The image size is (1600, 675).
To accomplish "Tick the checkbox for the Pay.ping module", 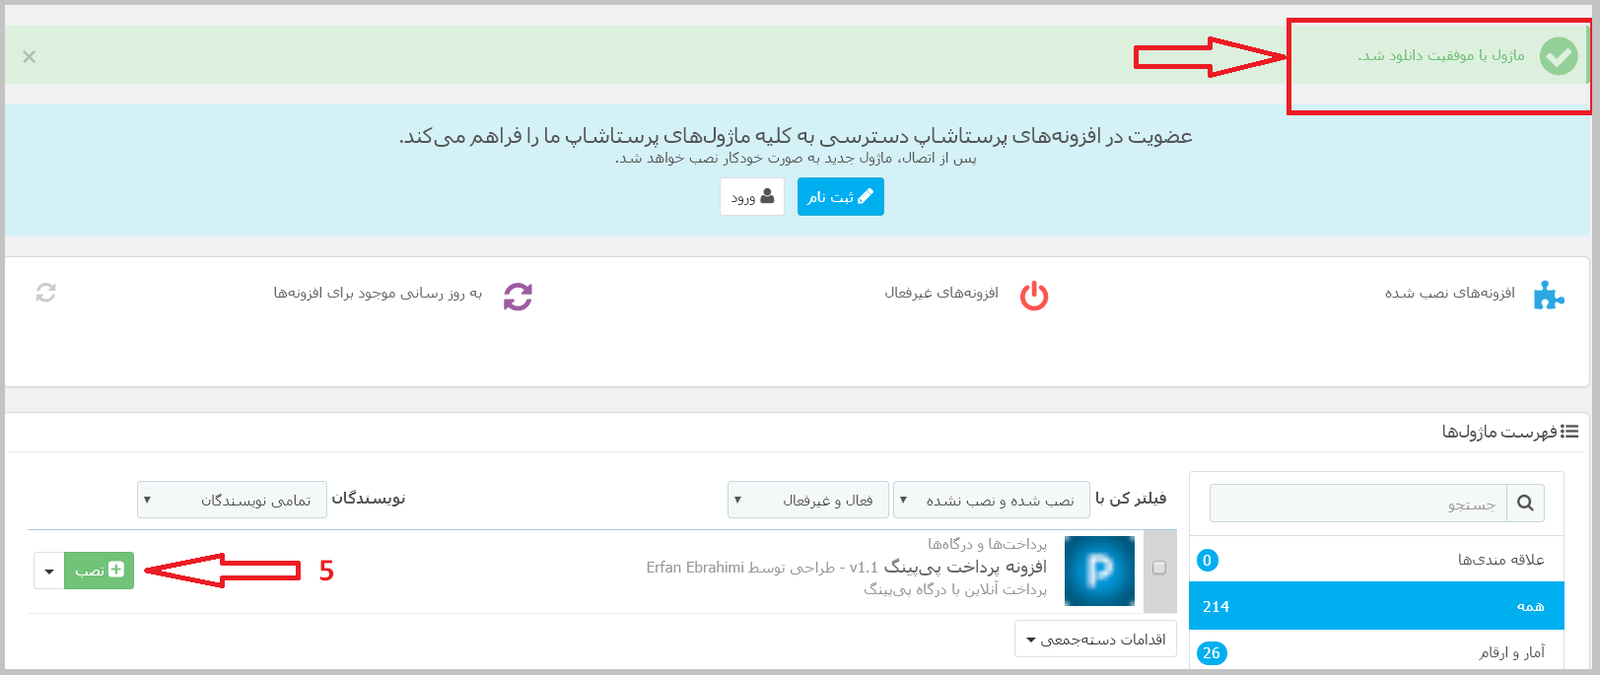I will click(x=1159, y=568).
